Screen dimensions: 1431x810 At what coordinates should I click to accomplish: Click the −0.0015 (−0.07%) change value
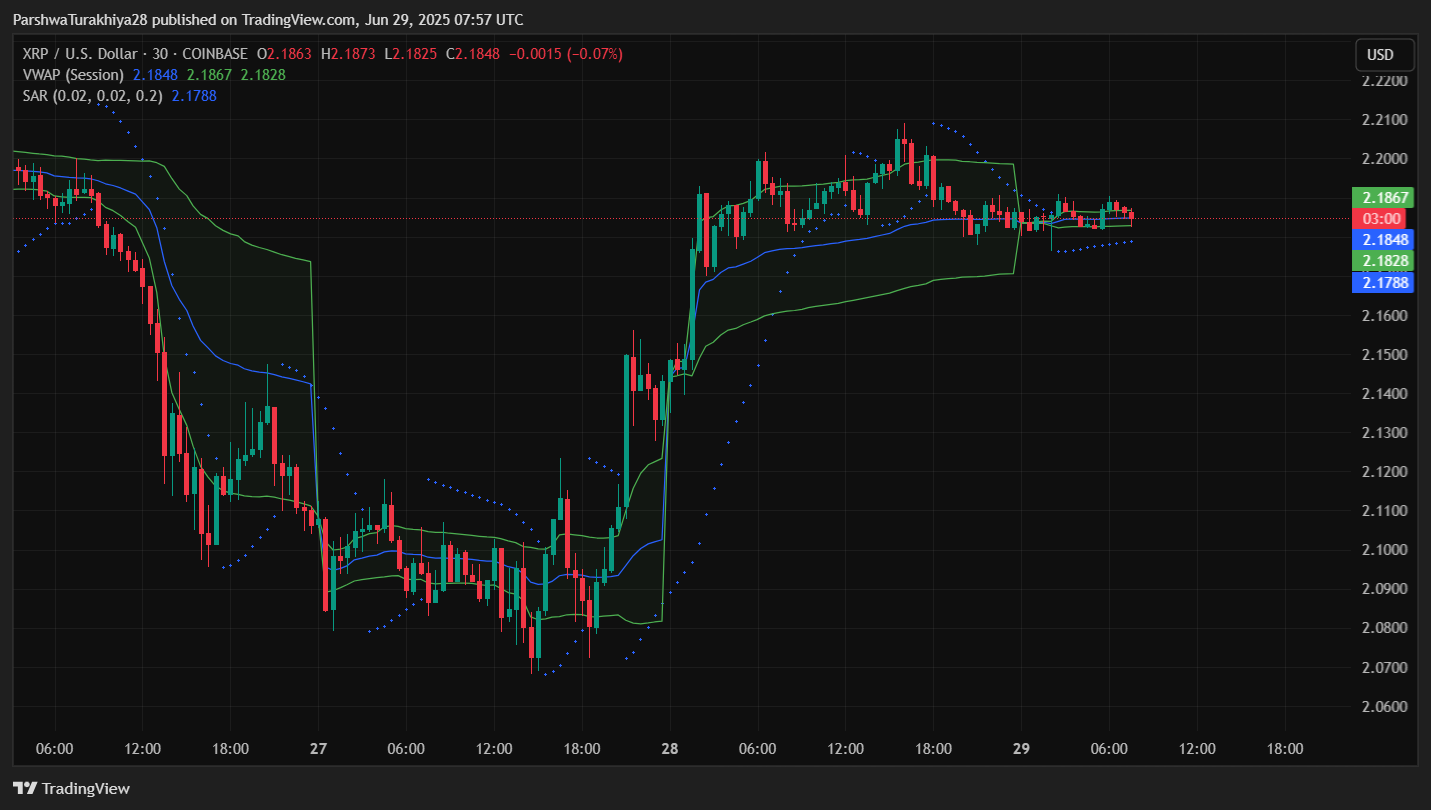pyautogui.click(x=566, y=53)
